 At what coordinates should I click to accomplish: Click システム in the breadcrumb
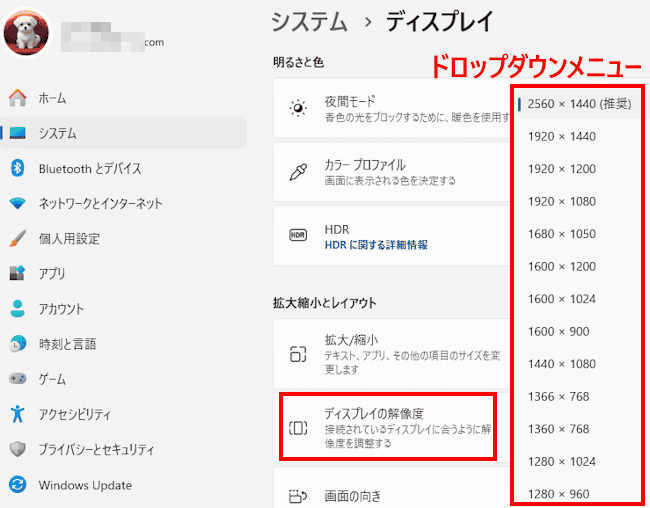pyautogui.click(x=309, y=21)
